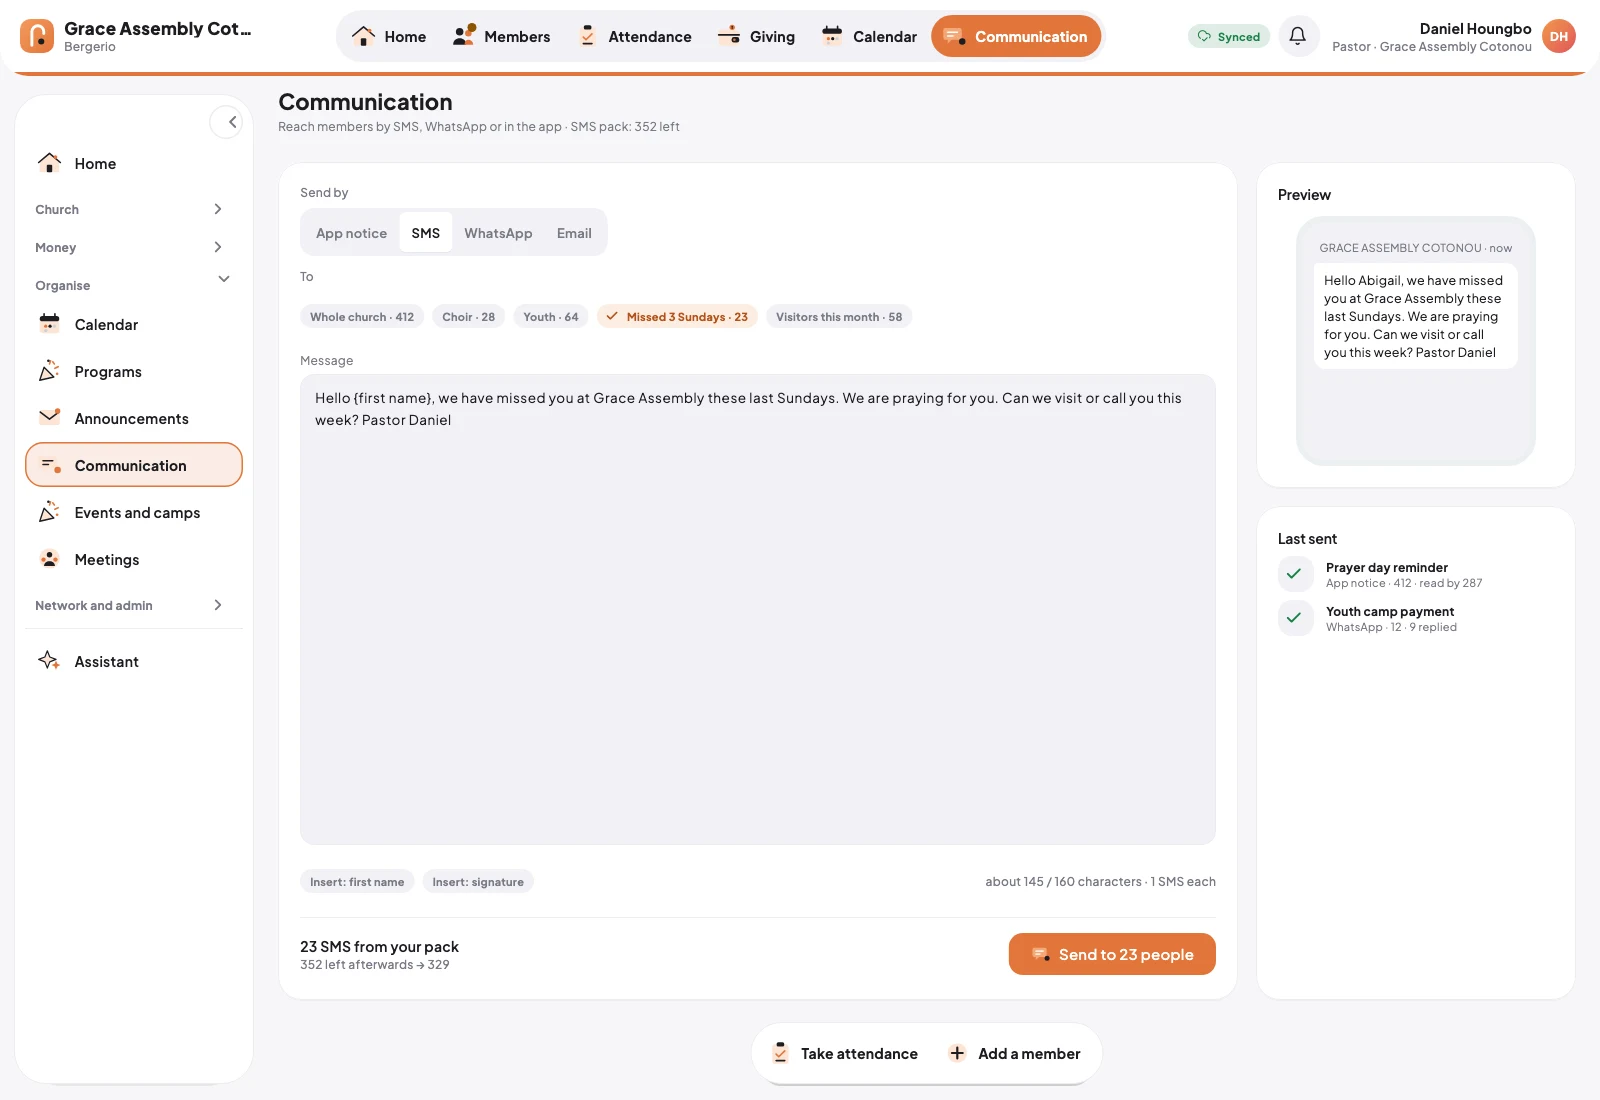This screenshot has height=1100, width=1600.
Task: Open the Programs icon in sidebar
Action: 49,371
